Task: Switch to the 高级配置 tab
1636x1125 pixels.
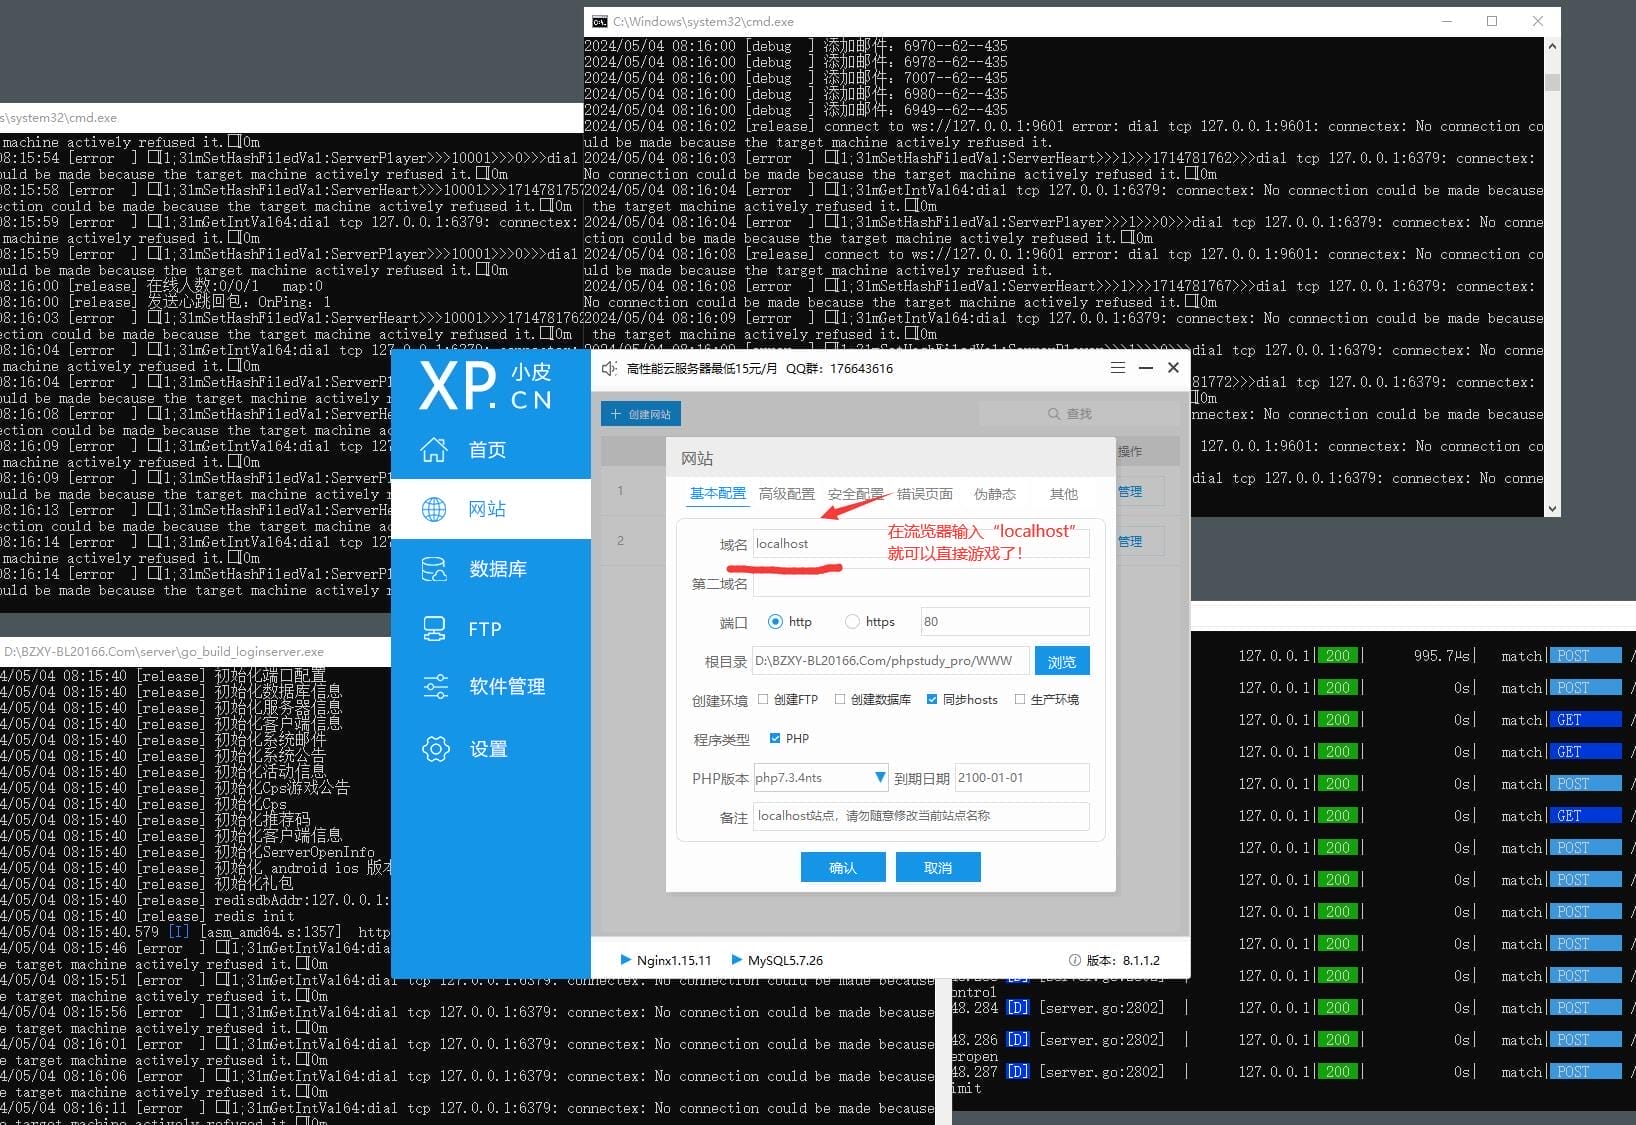Action: tap(786, 494)
